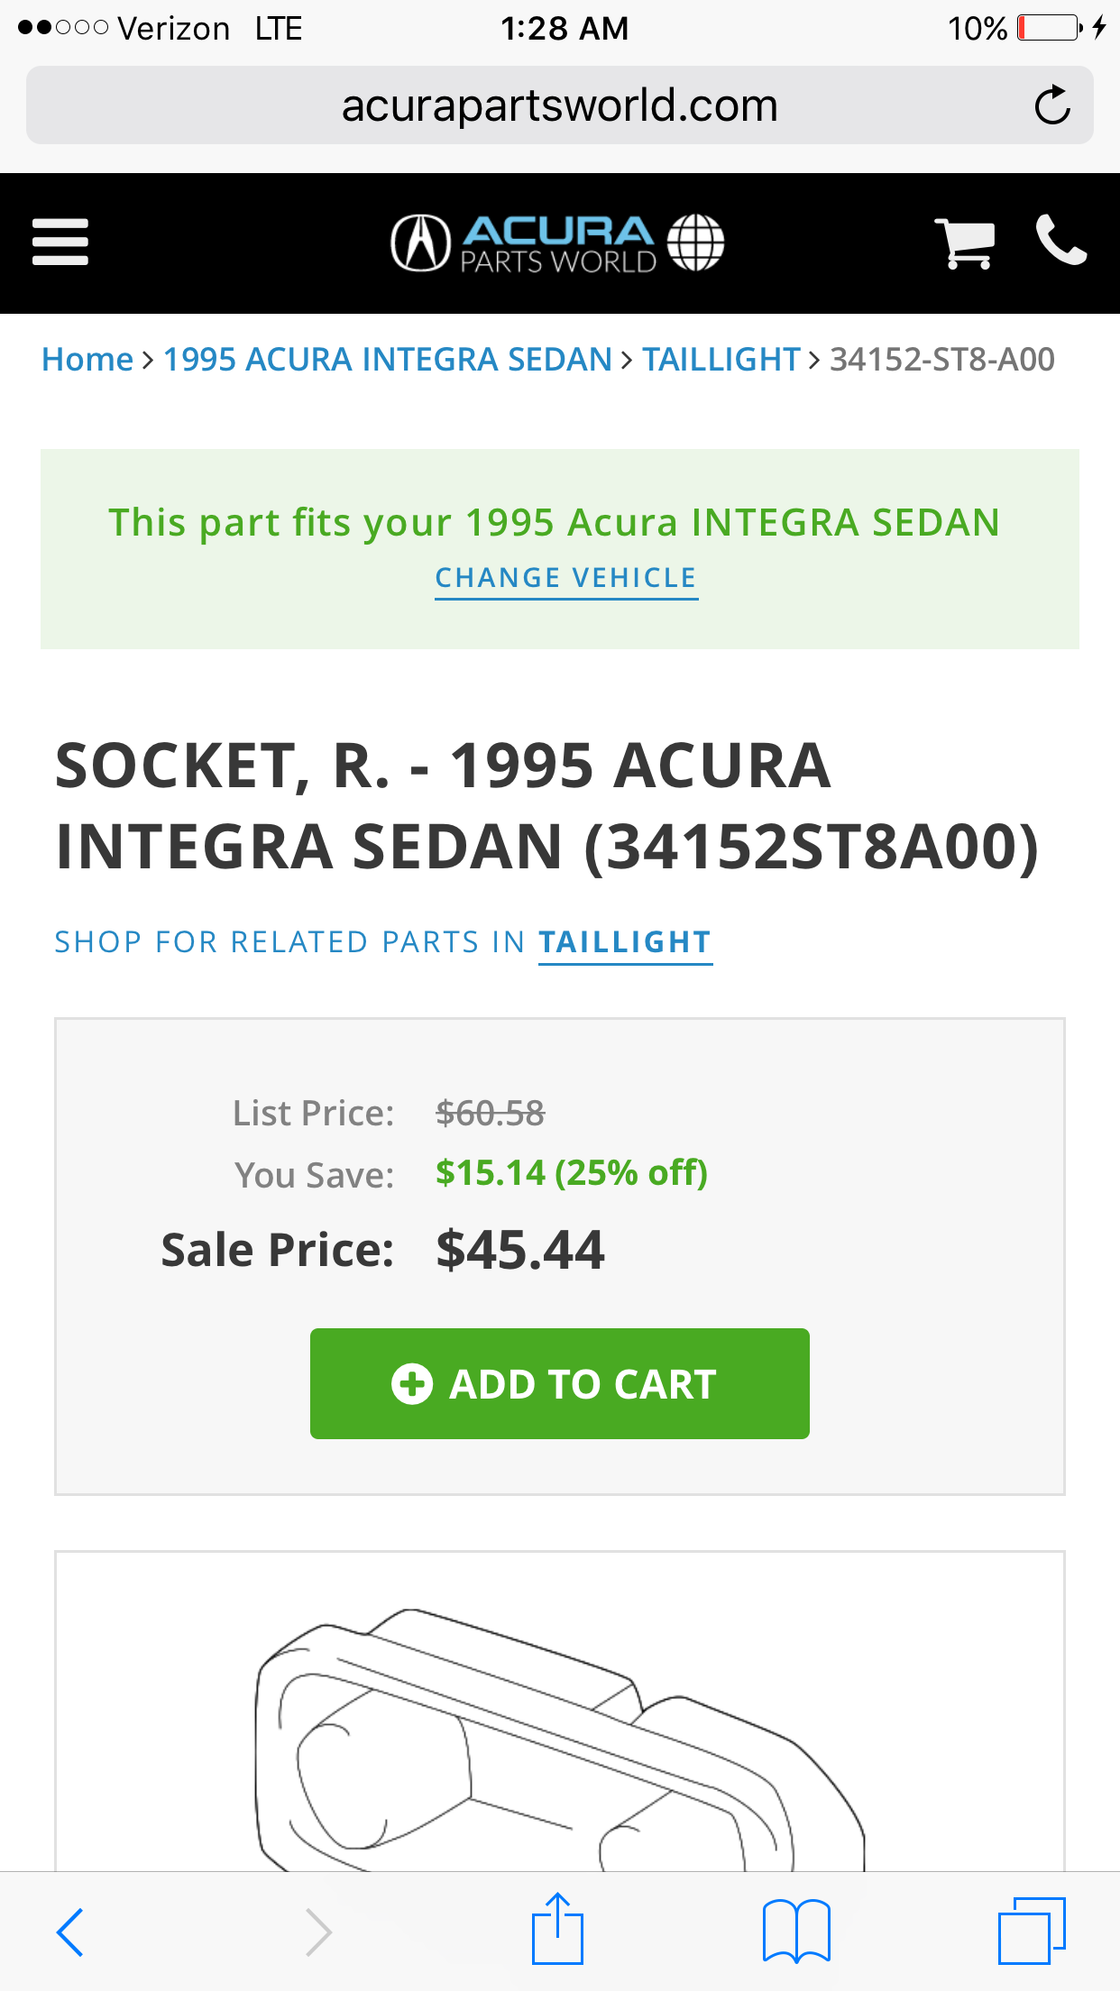The height and width of the screenshot is (1991, 1120).
Task: Open 1995 Acura Integra Sedan breadcrumb
Action: pyautogui.click(x=387, y=359)
